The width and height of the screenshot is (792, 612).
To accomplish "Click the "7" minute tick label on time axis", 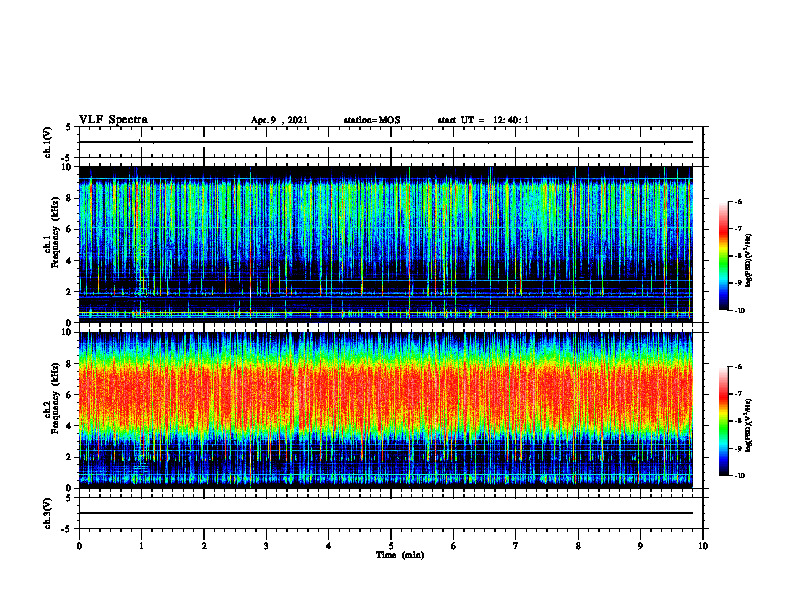I will click(516, 546).
